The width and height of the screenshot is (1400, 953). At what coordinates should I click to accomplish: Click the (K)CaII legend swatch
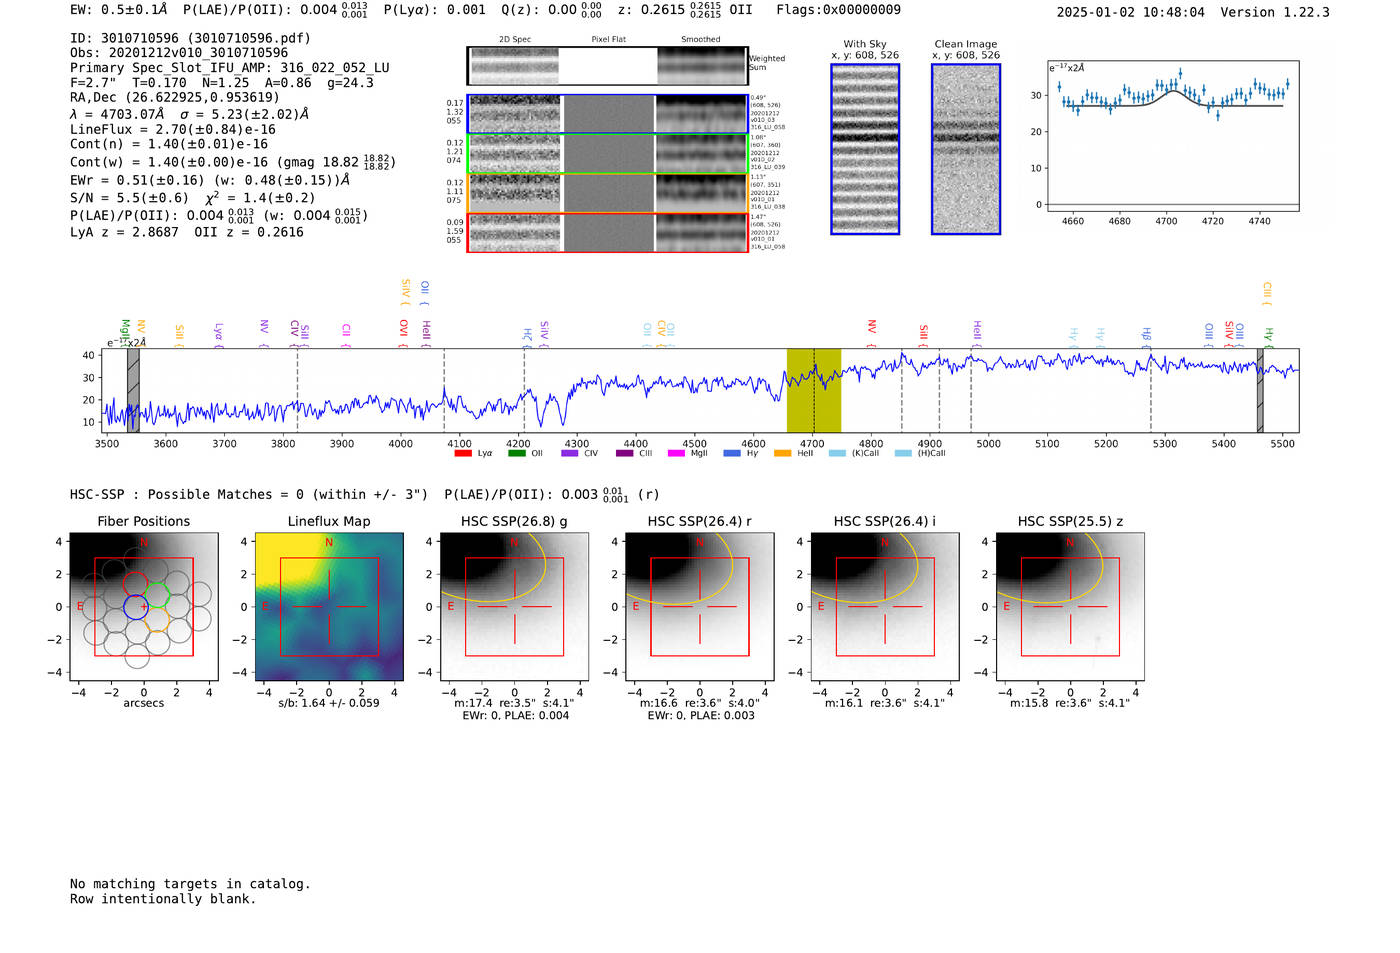[837, 453]
